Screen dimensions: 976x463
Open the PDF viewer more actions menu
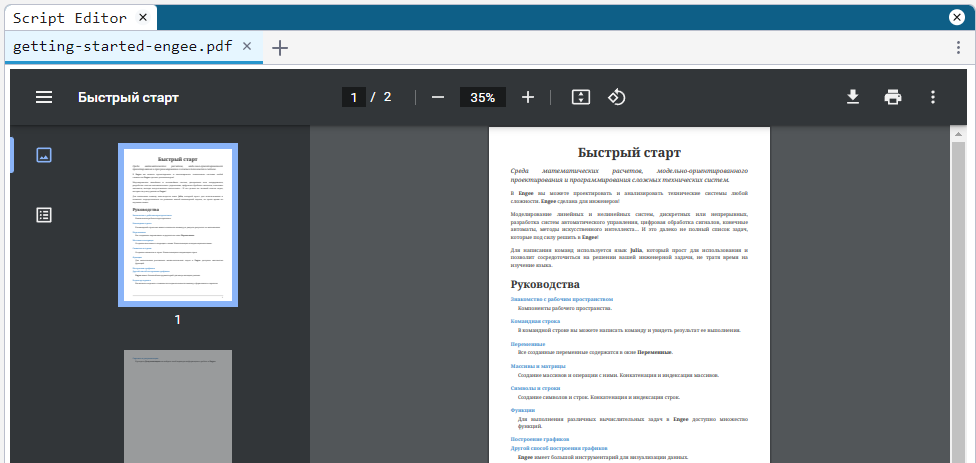932,97
